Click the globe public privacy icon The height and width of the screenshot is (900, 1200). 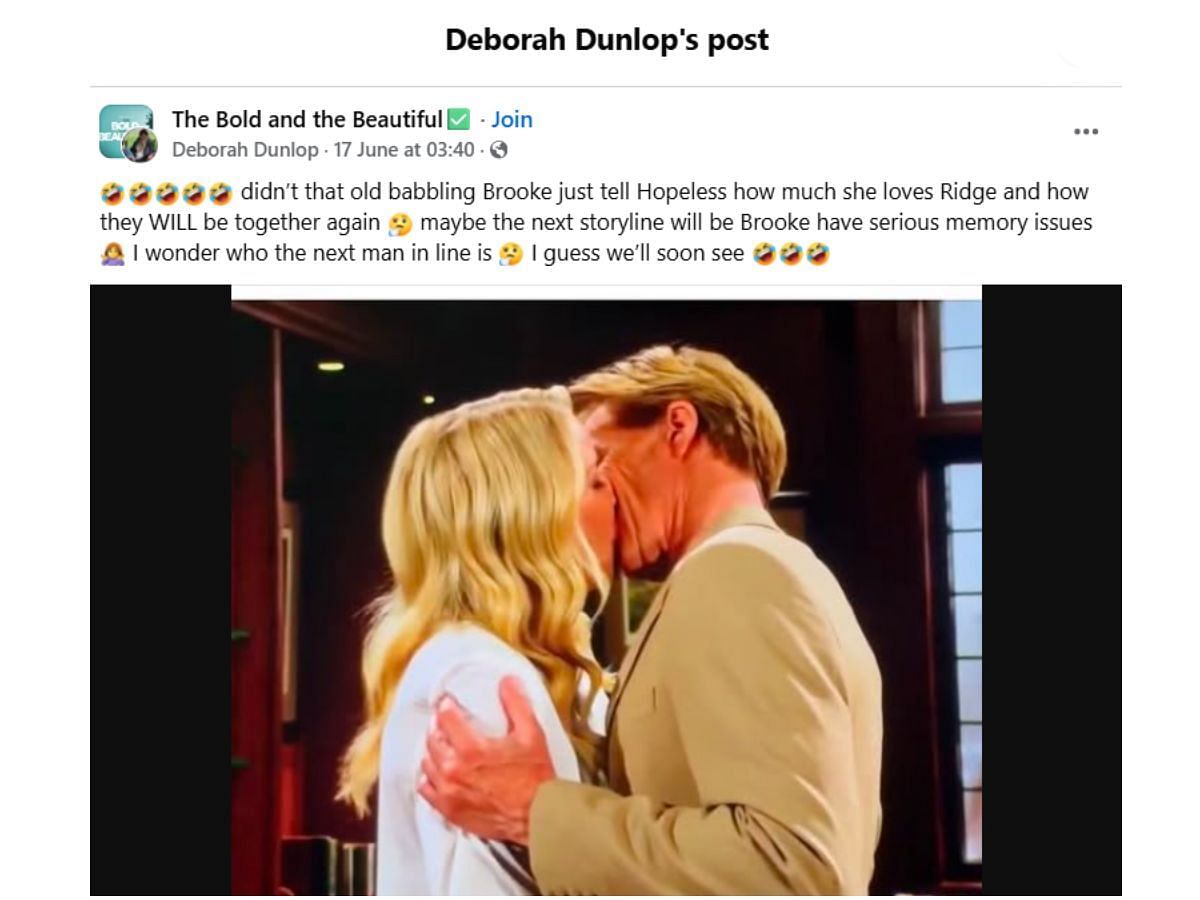[x=499, y=150]
